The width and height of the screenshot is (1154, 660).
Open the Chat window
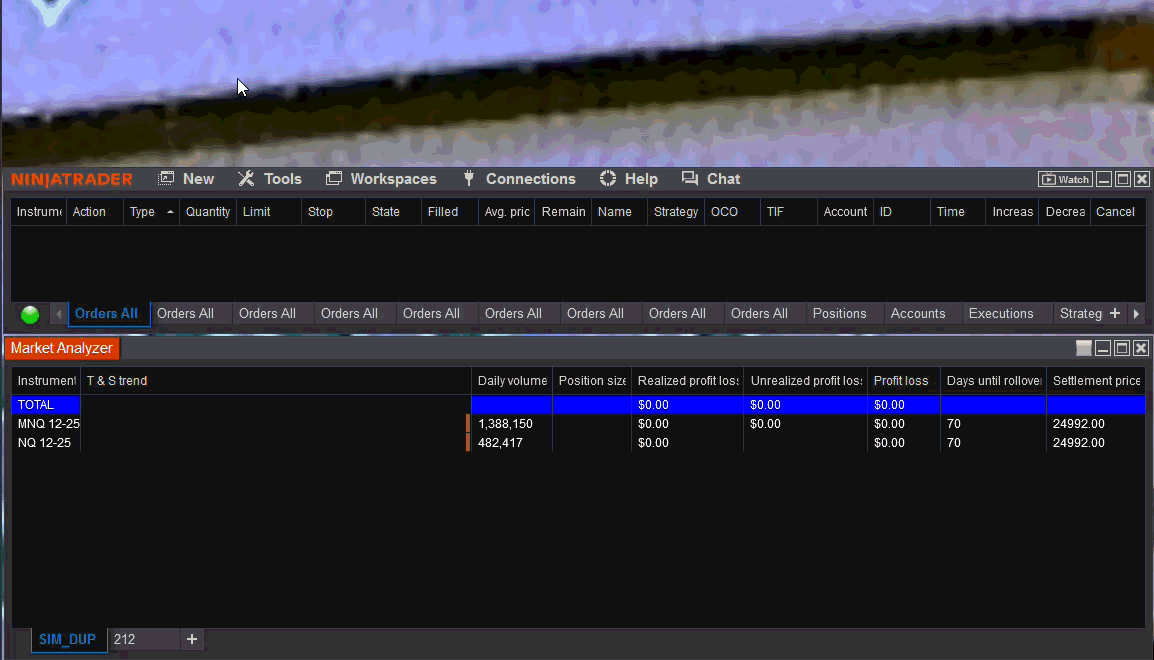pyautogui.click(x=711, y=179)
